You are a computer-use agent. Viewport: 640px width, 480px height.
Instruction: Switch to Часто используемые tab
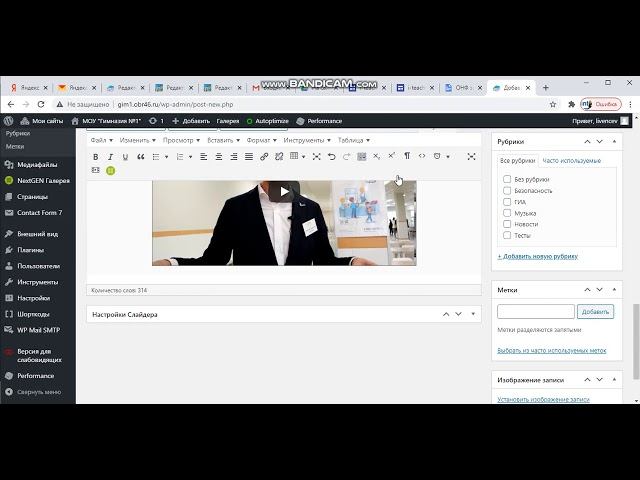pyautogui.click(x=571, y=161)
